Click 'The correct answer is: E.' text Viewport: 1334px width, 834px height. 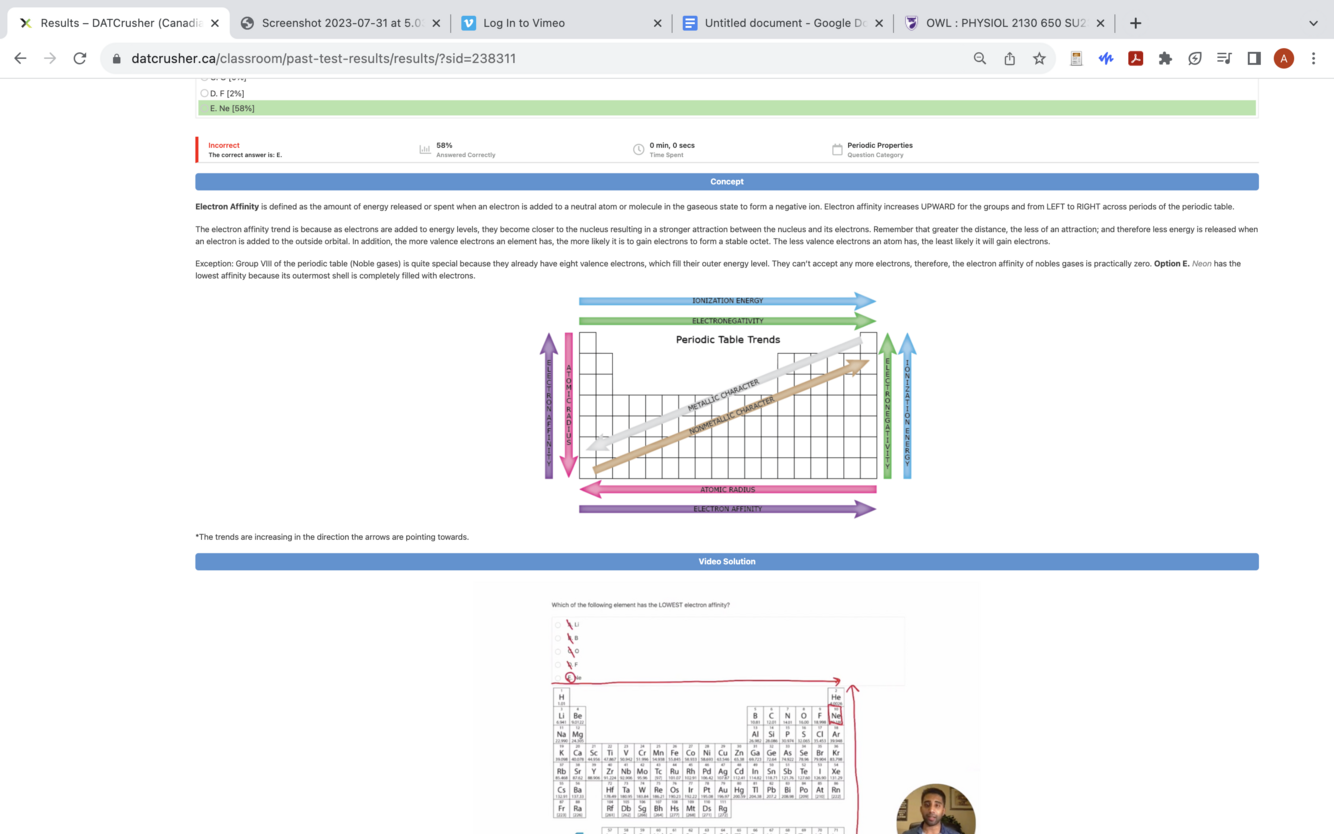click(245, 155)
